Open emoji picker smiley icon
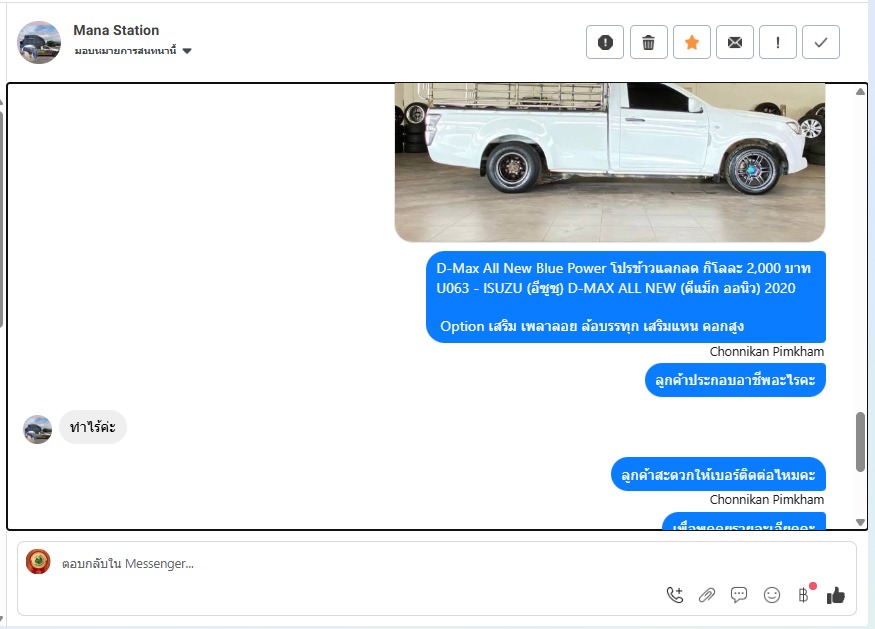The width and height of the screenshot is (875, 629). tap(772, 595)
